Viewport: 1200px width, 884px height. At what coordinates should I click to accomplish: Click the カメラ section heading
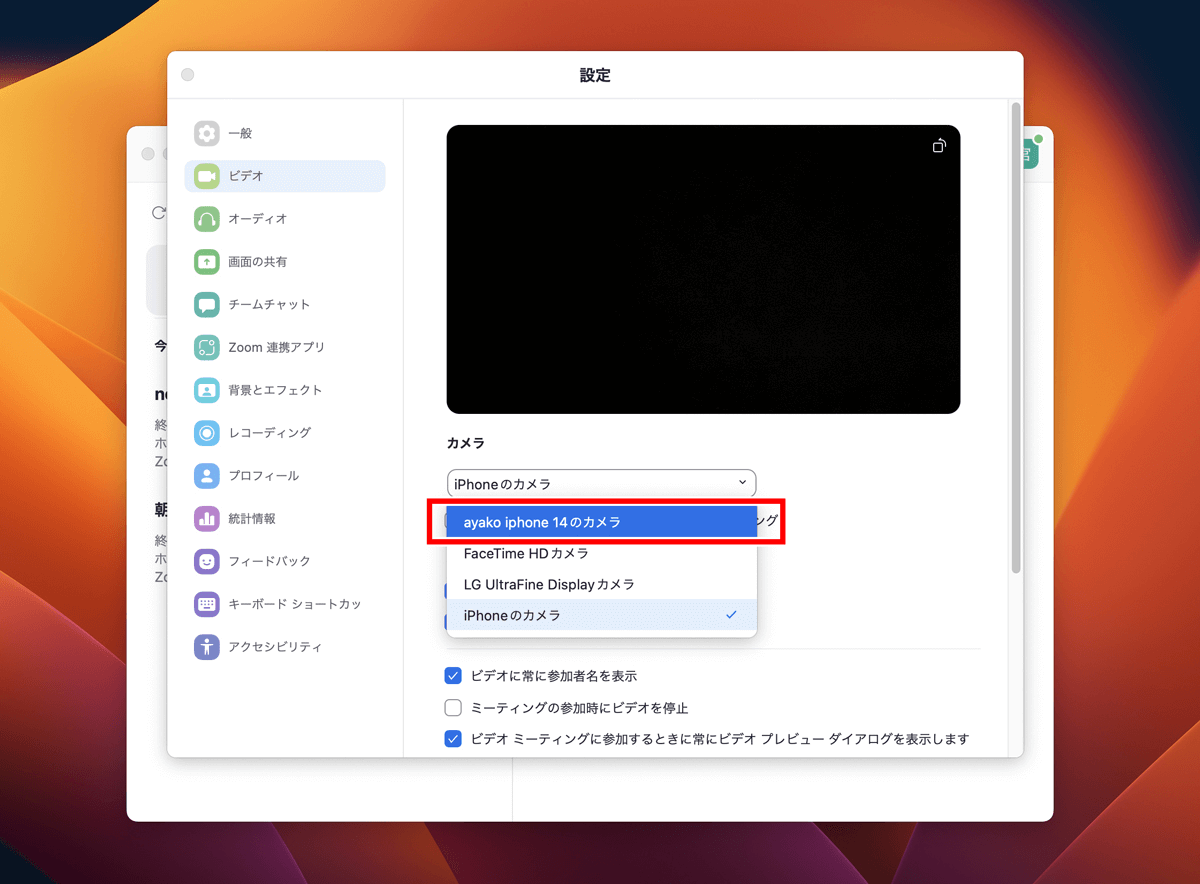click(466, 443)
